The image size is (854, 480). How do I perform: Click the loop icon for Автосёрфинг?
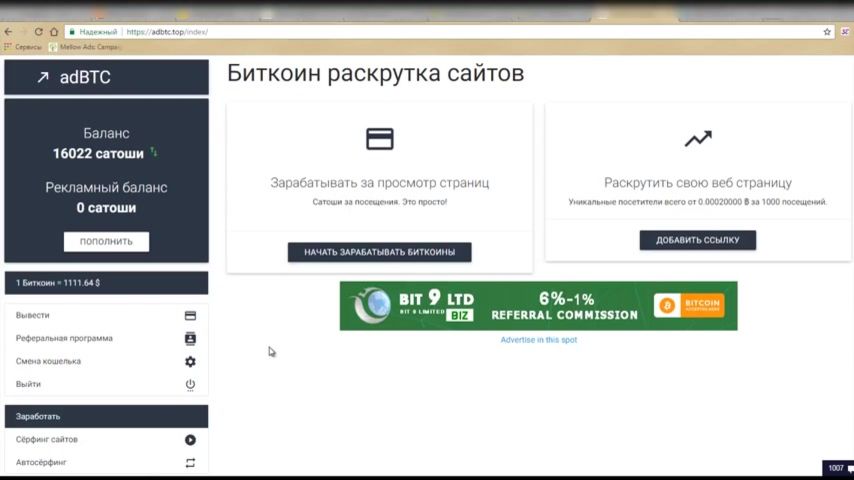190,463
